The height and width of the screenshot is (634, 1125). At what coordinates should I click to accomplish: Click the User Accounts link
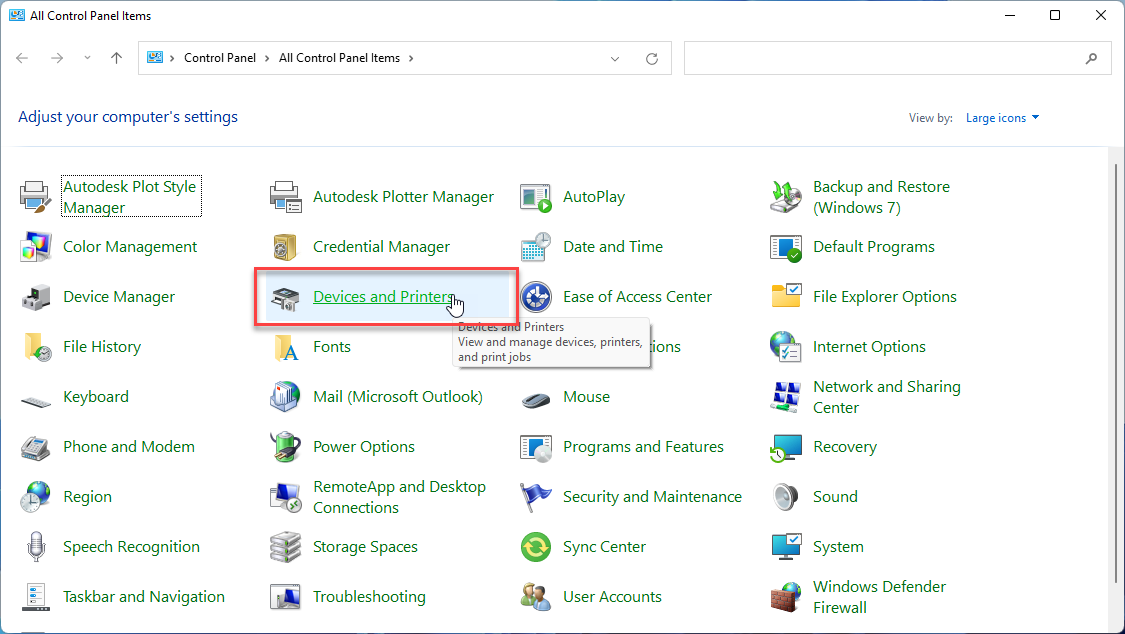tap(612, 597)
